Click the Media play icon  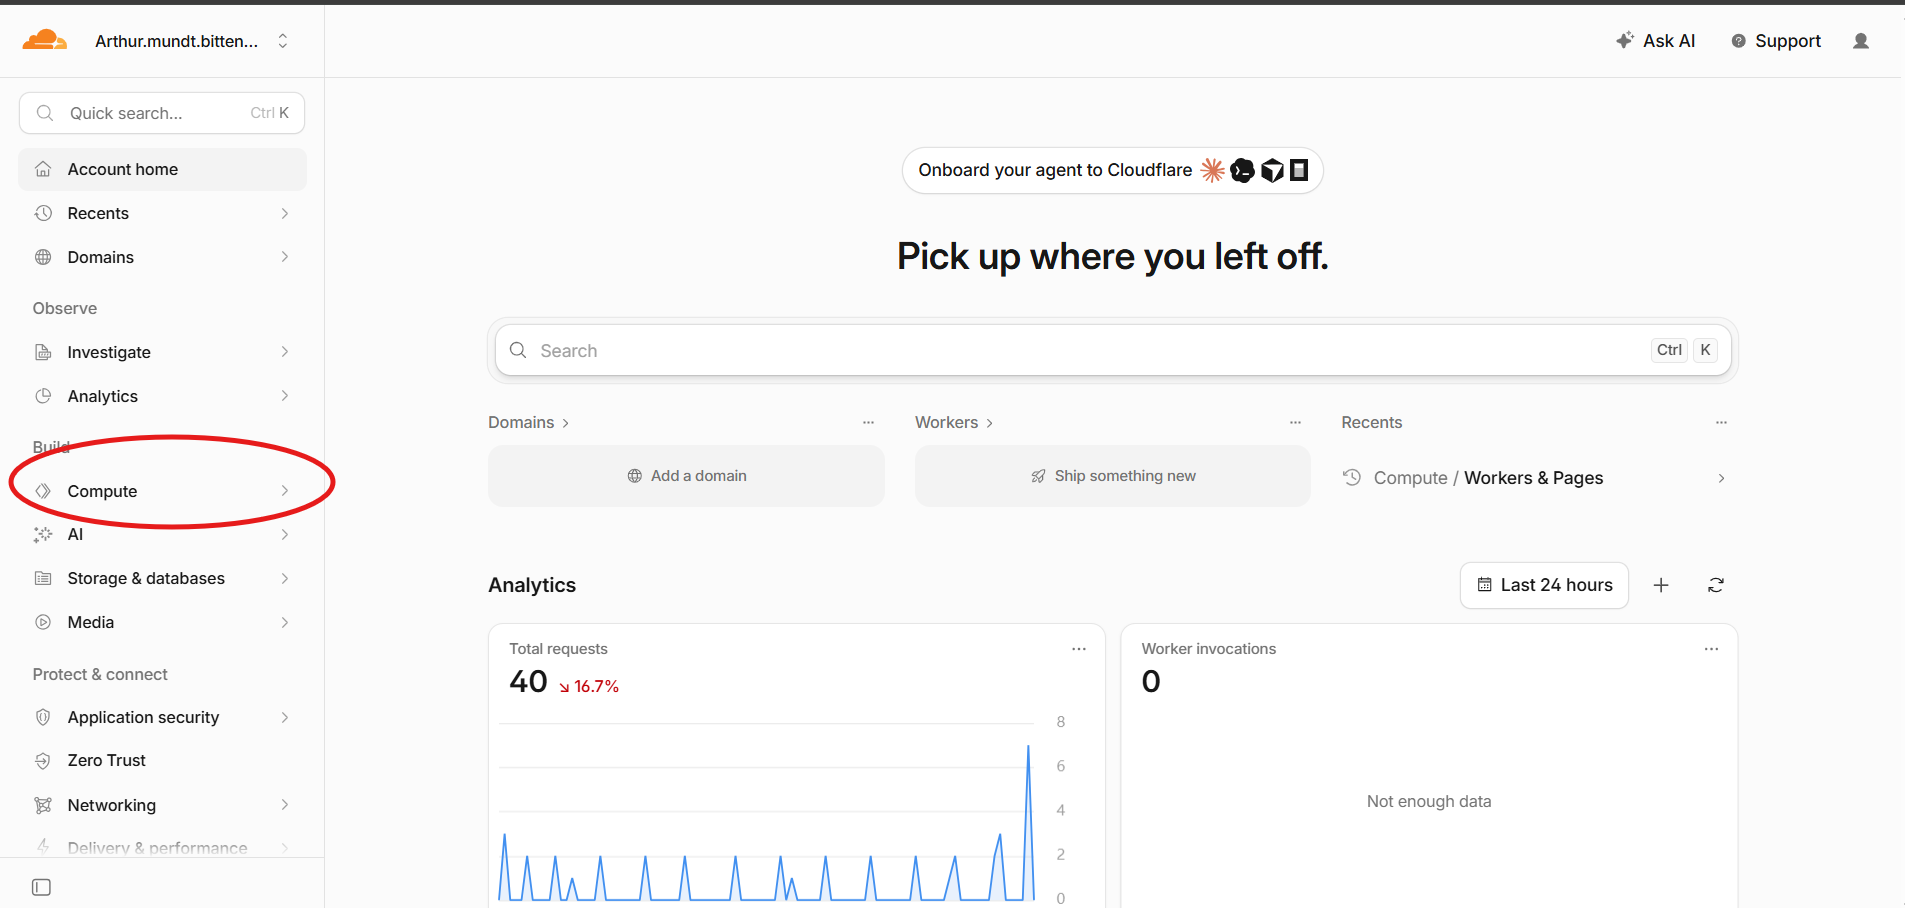click(x=43, y=622)
